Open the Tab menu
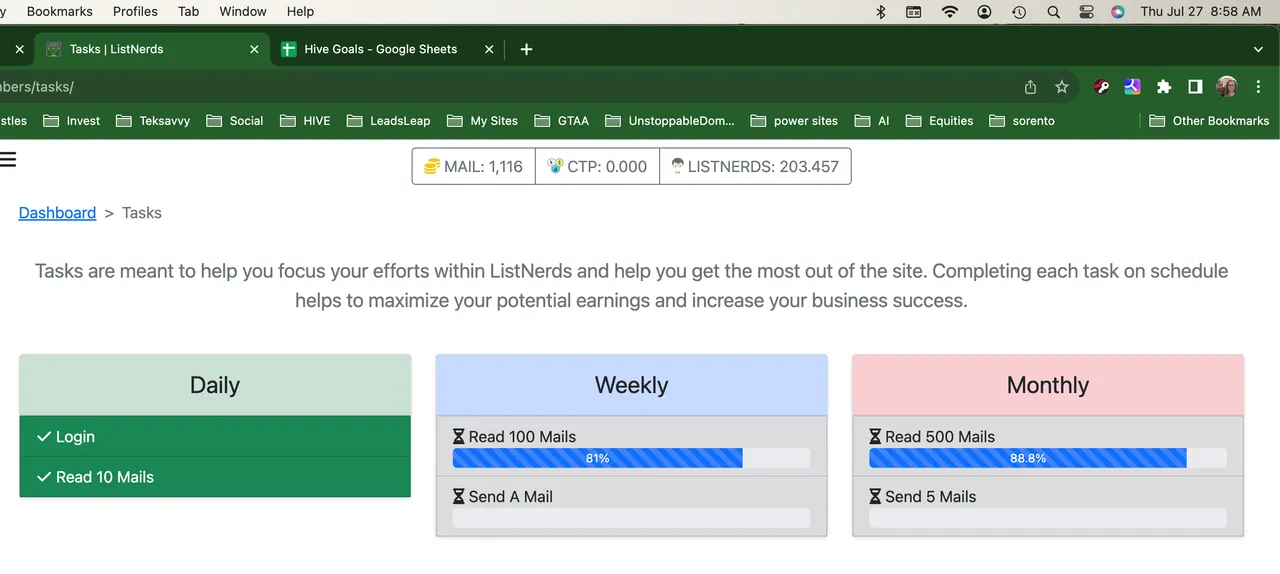This screenshot has width=1280, height=574. click(x=188, y=12)
